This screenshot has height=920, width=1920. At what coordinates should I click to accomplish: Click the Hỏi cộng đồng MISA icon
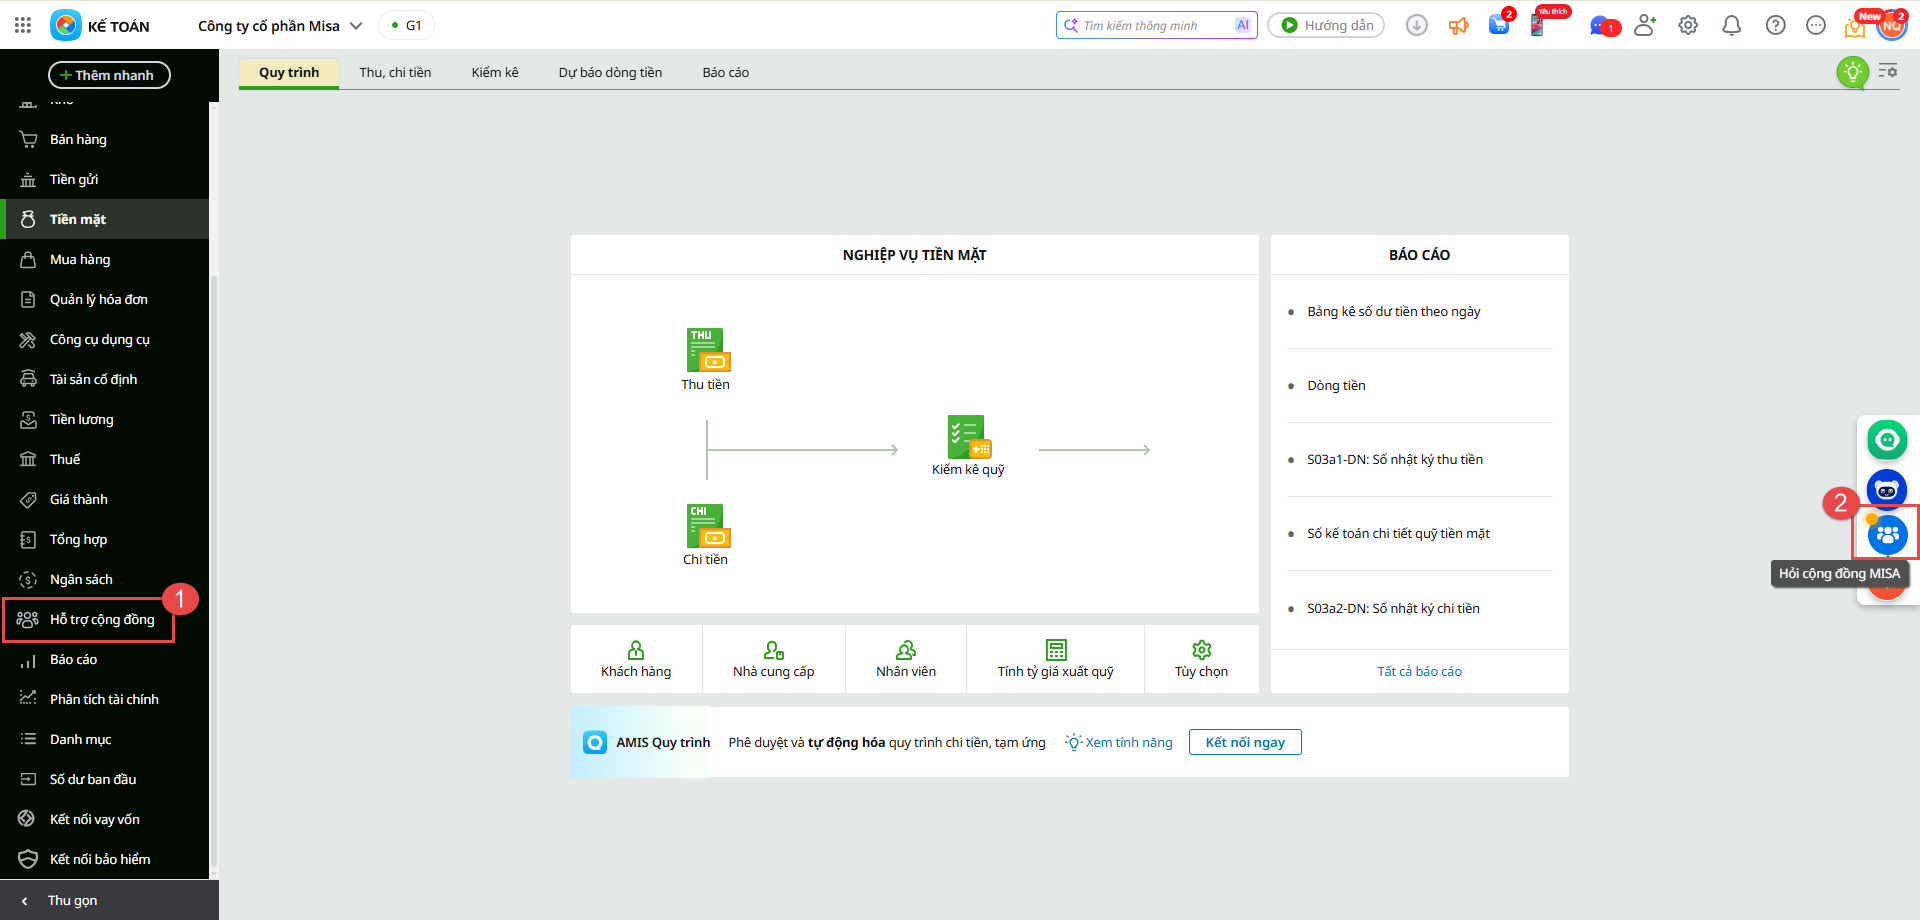[1887, 535]
